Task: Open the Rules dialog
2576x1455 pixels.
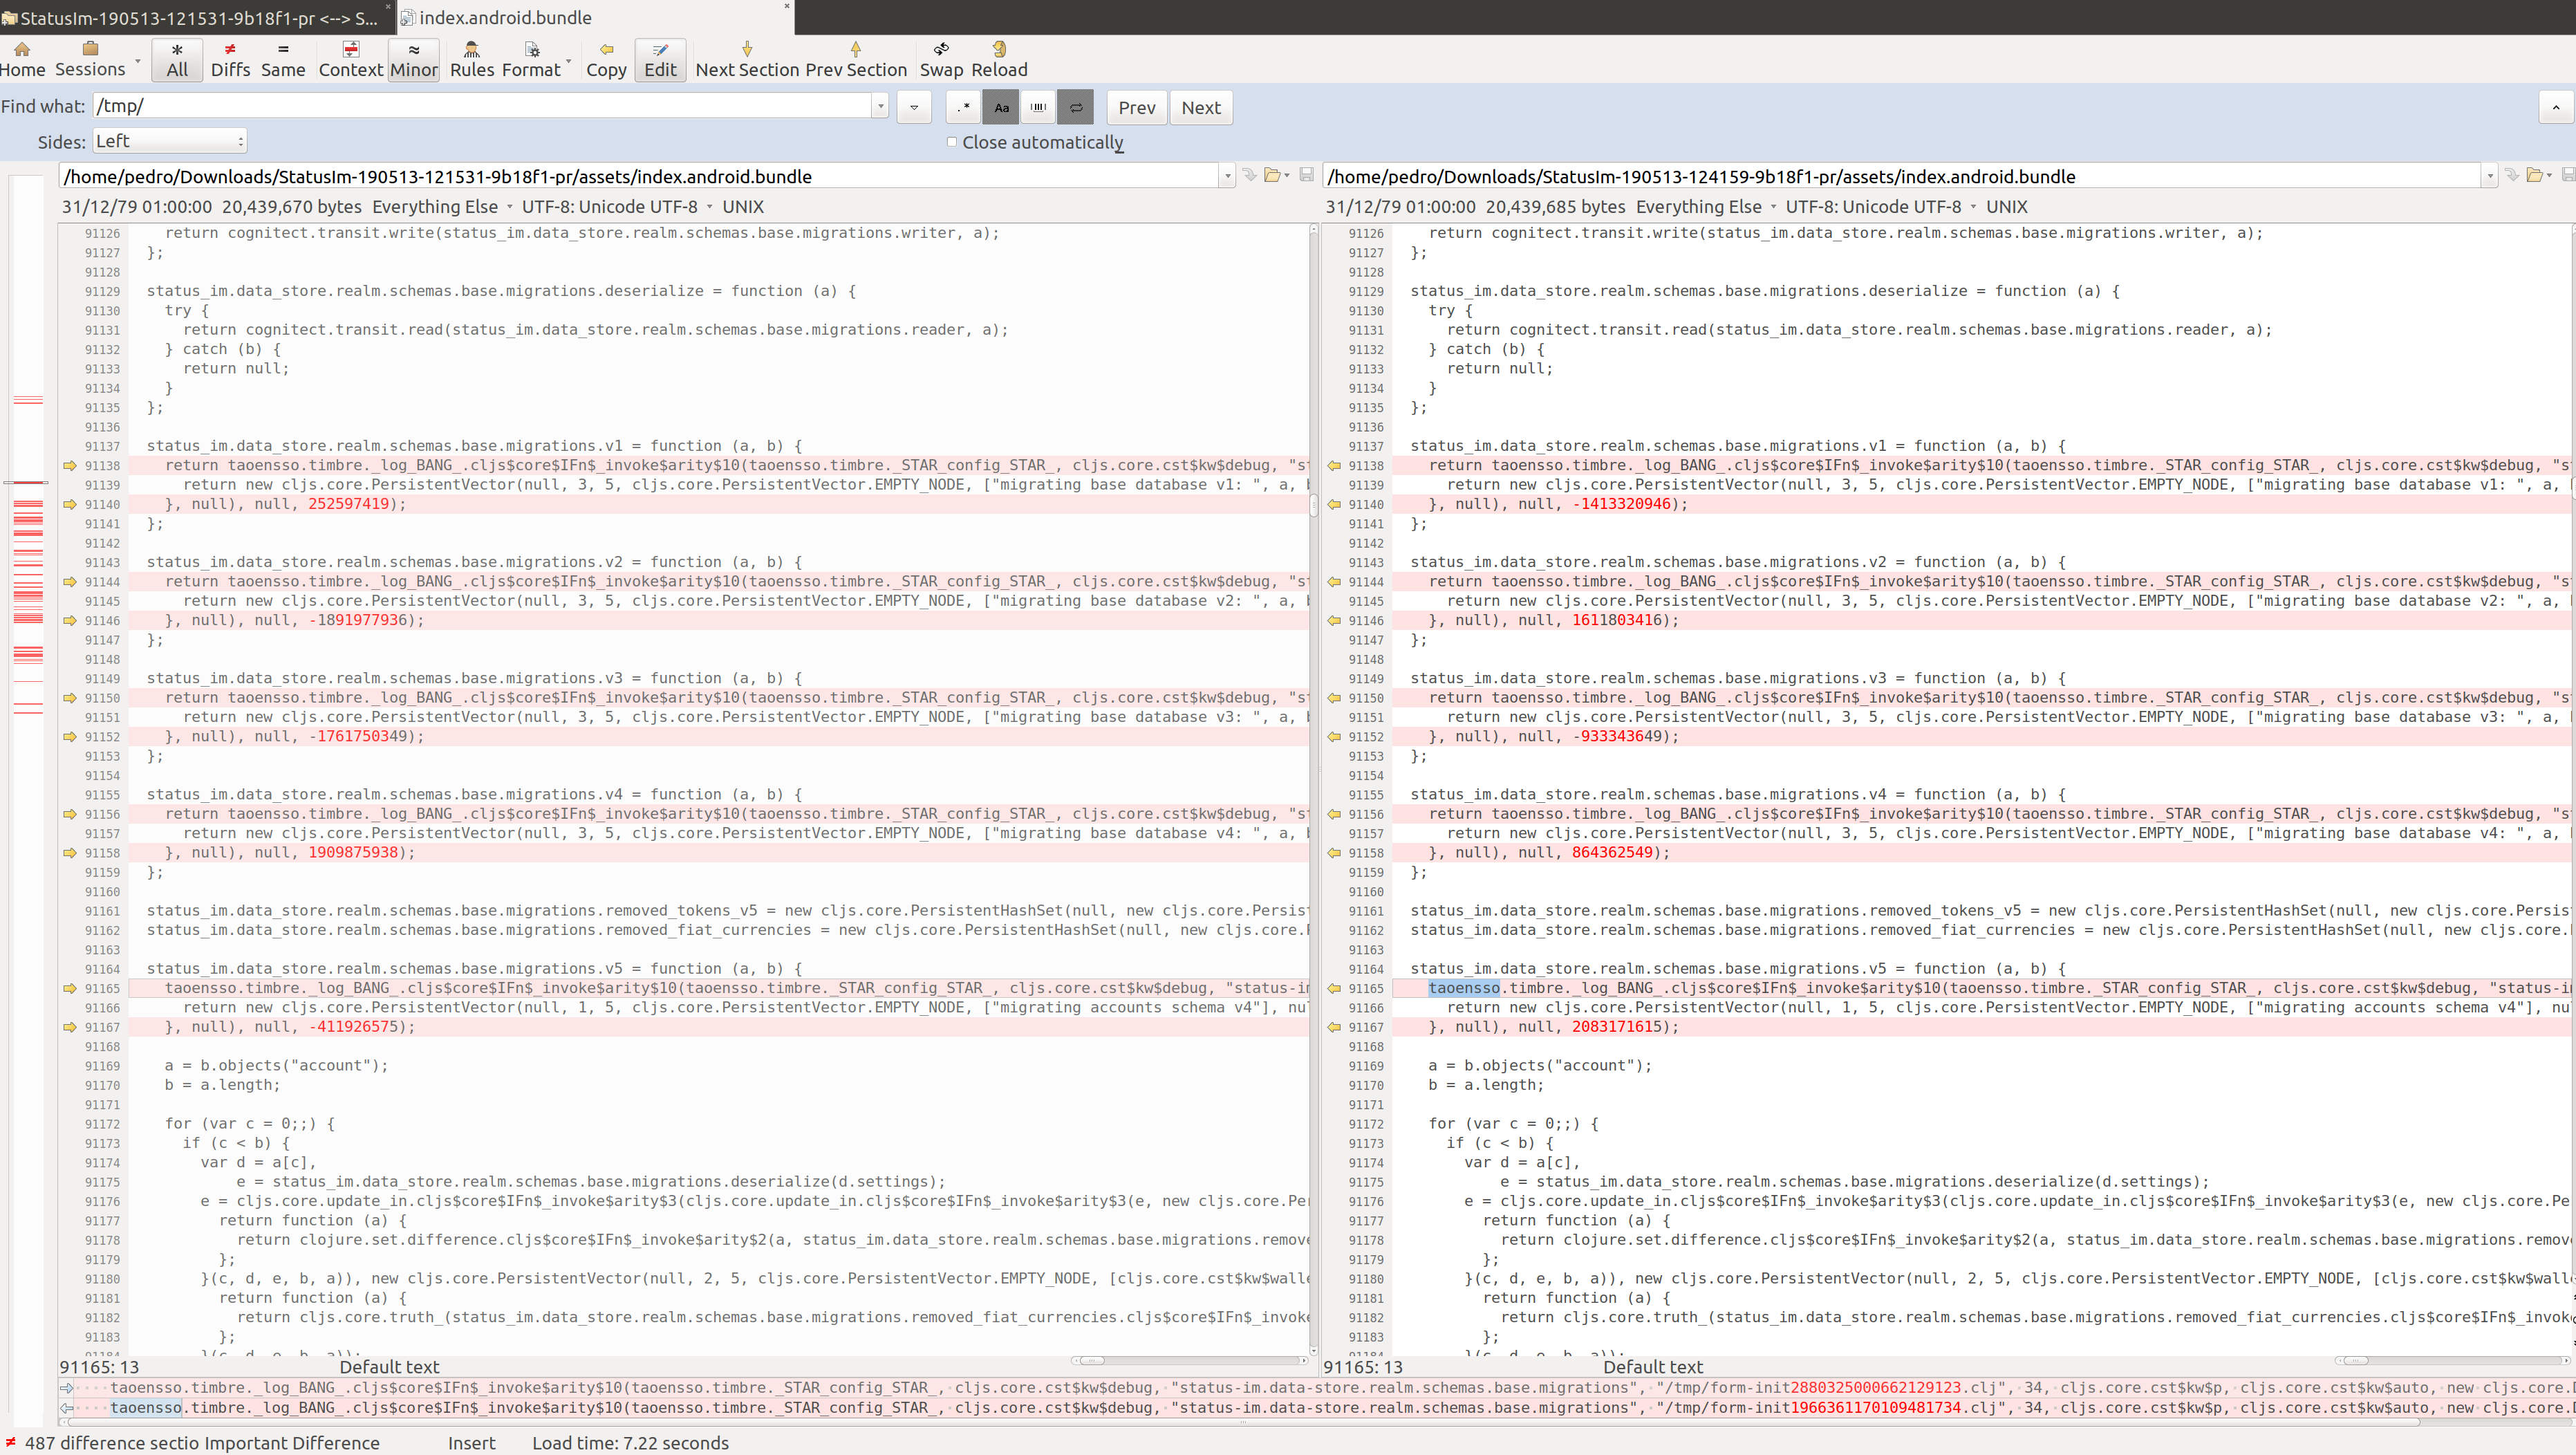Action: pos(472,60)
